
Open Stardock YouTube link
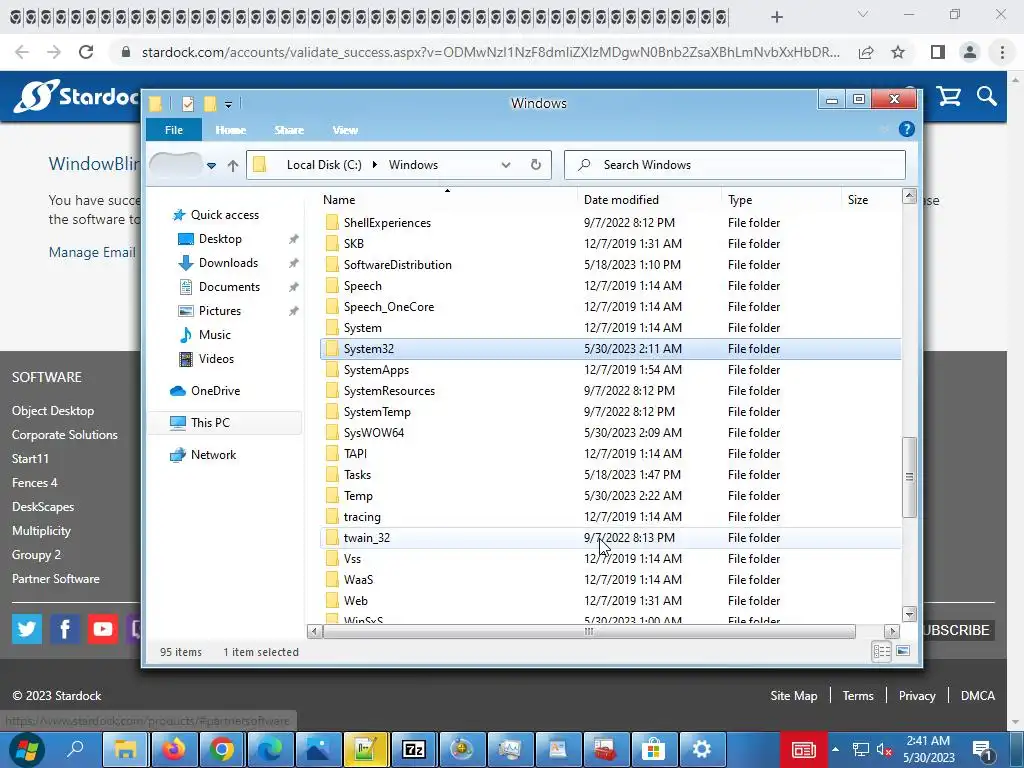pos(103,629)
